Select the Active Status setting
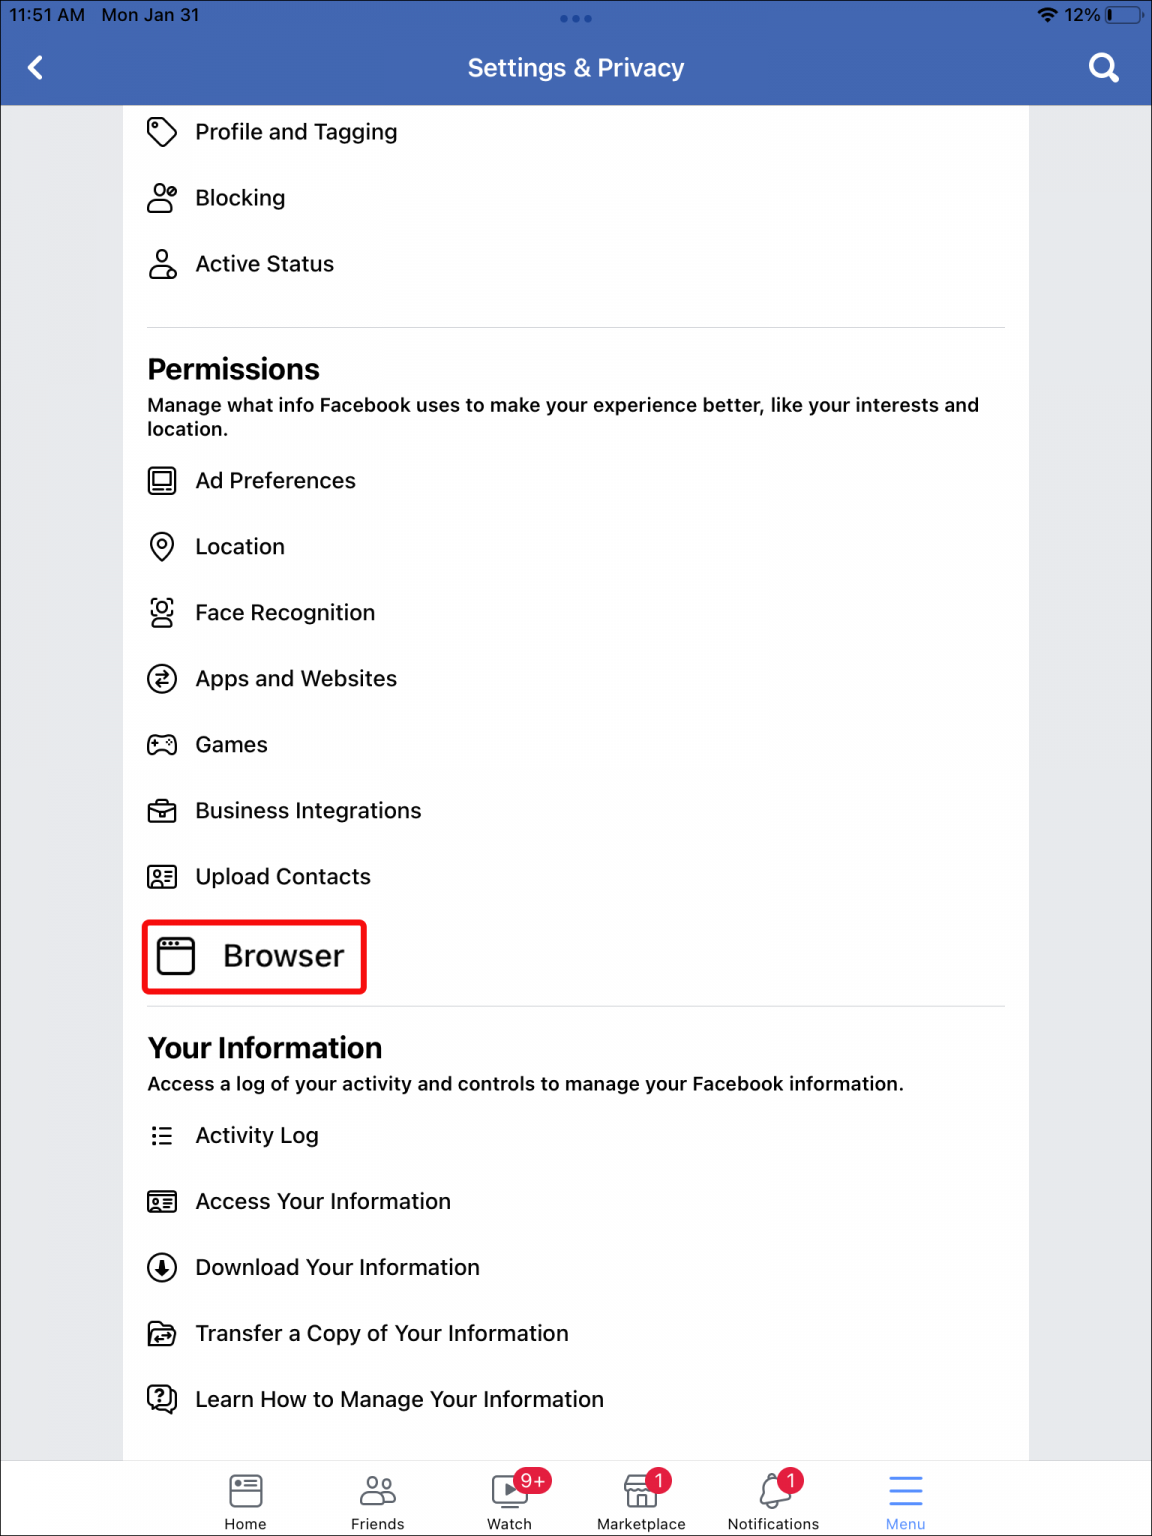 264,263
